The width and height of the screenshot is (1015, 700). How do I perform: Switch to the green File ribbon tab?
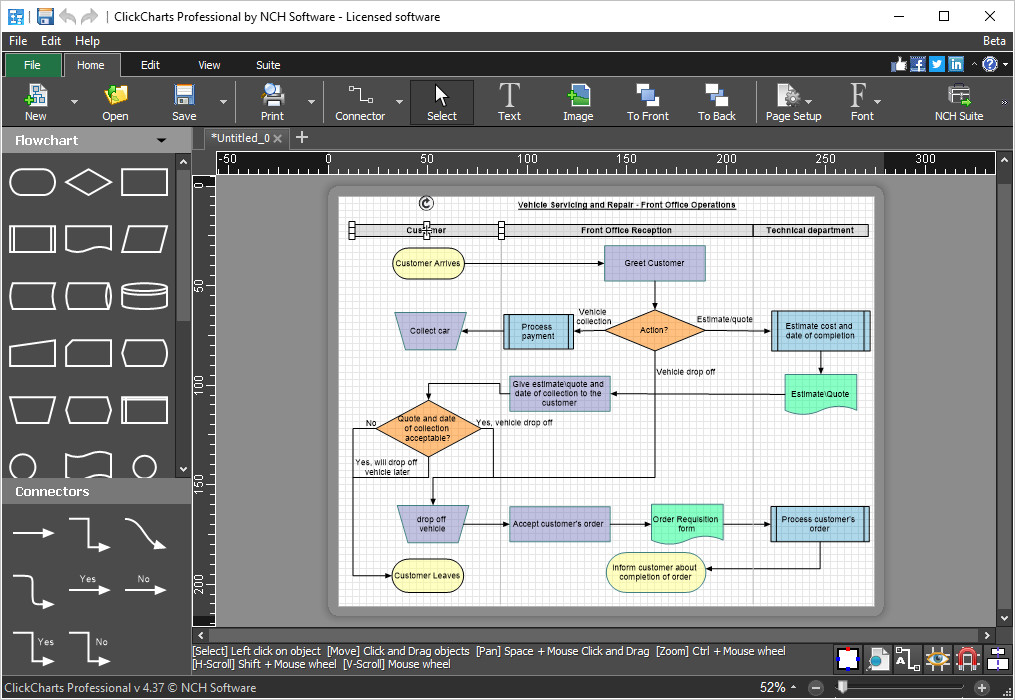[x=32, y=65]
